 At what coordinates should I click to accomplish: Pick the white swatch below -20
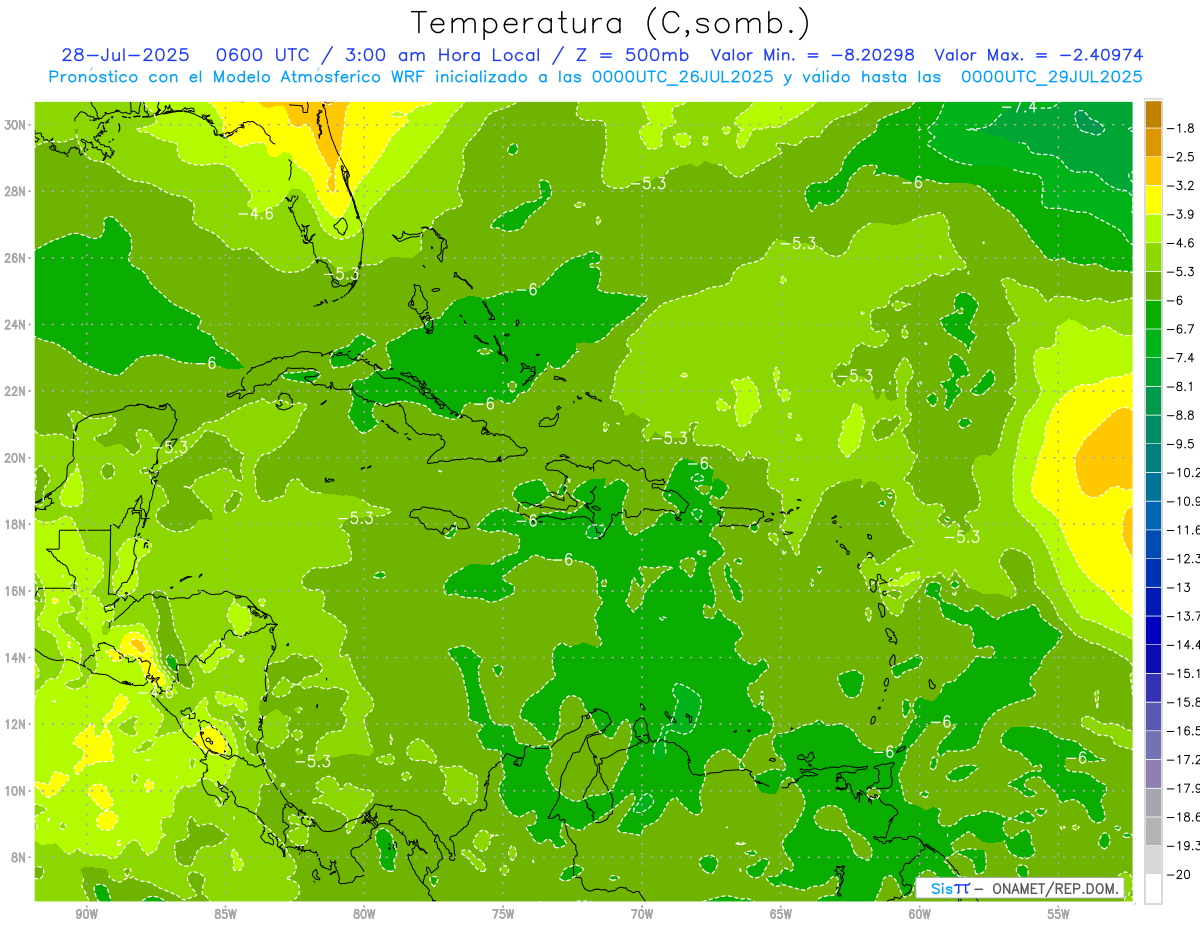click(x=1153, y=889)
